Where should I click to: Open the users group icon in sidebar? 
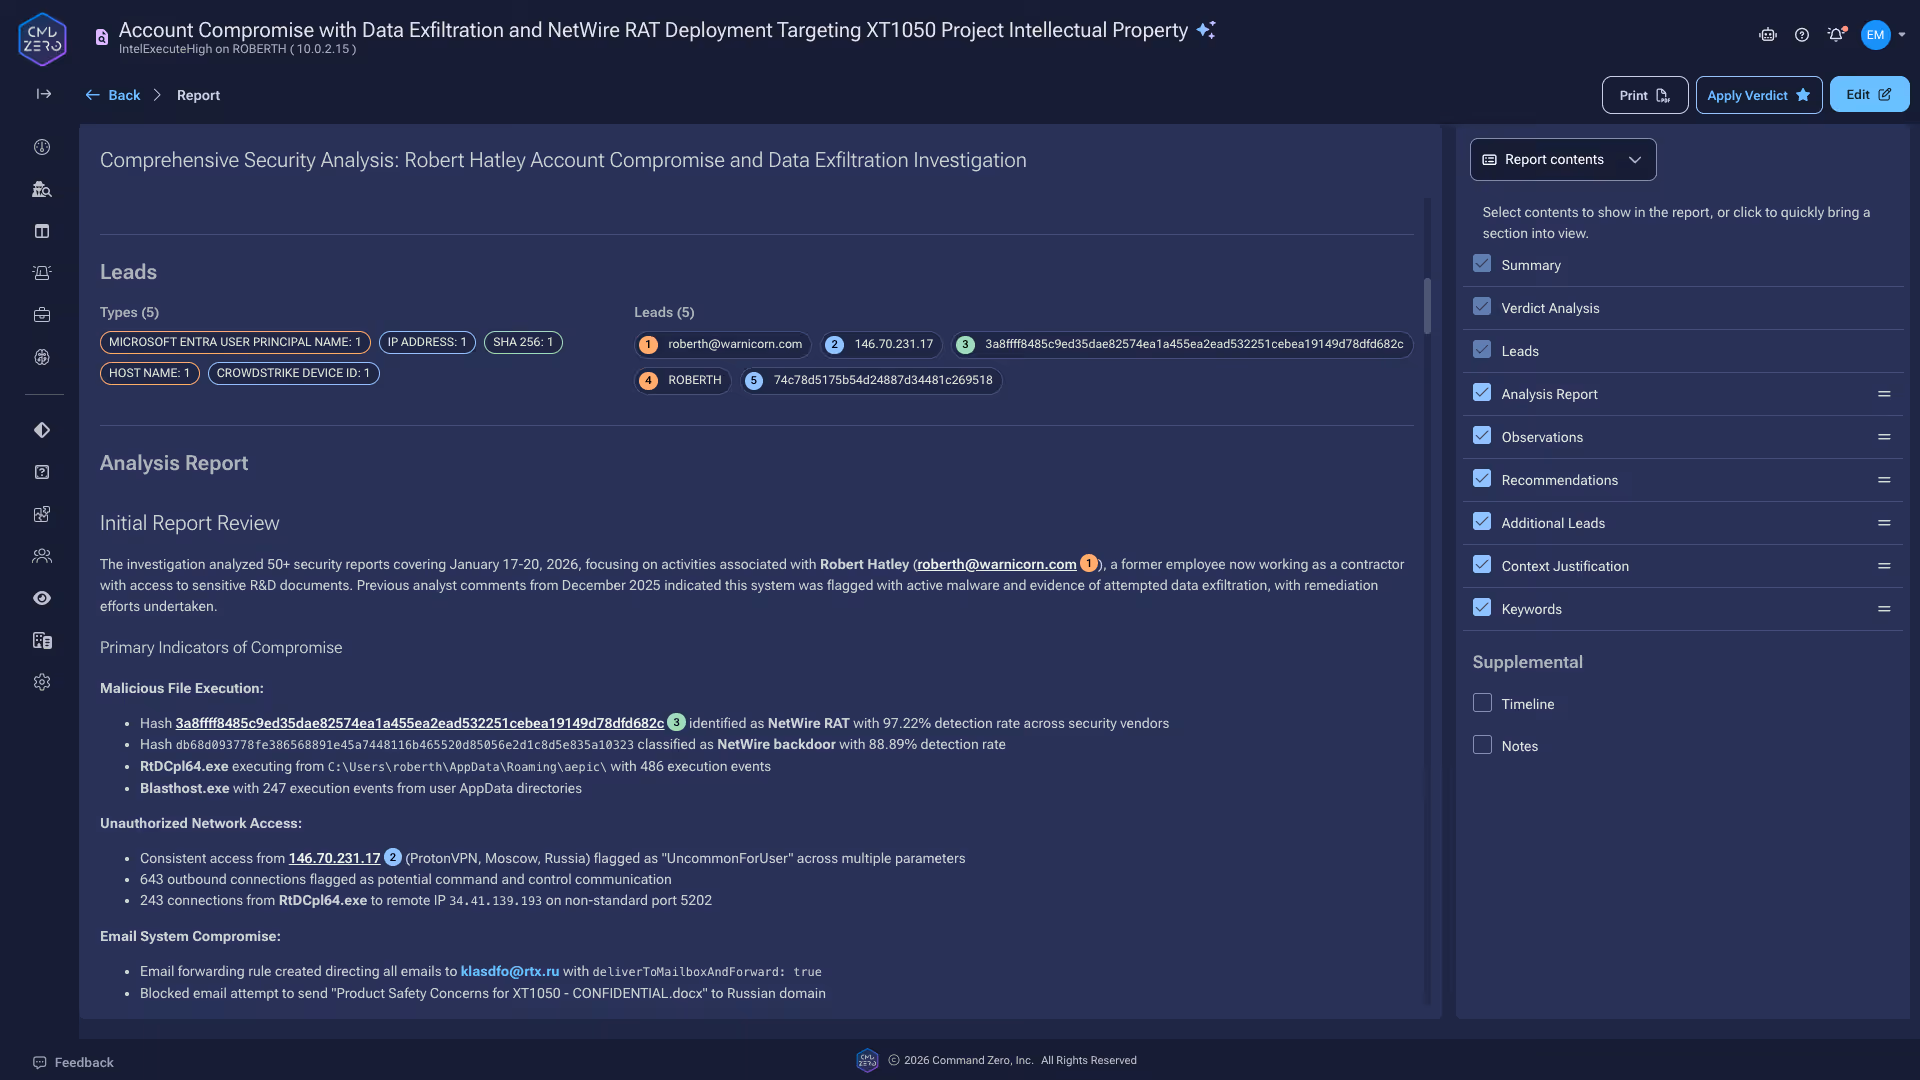[x=42, y=556]
